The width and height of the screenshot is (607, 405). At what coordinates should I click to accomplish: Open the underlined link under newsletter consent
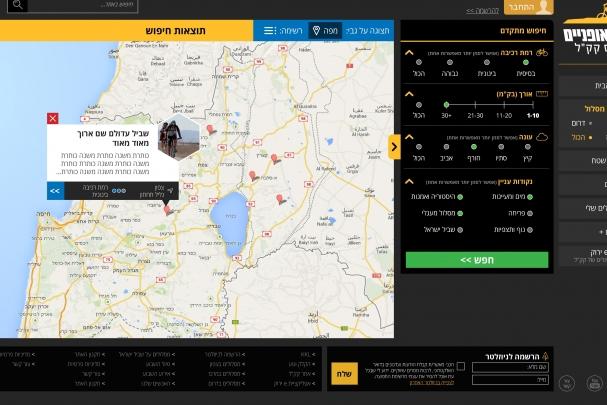coord(432,383)
